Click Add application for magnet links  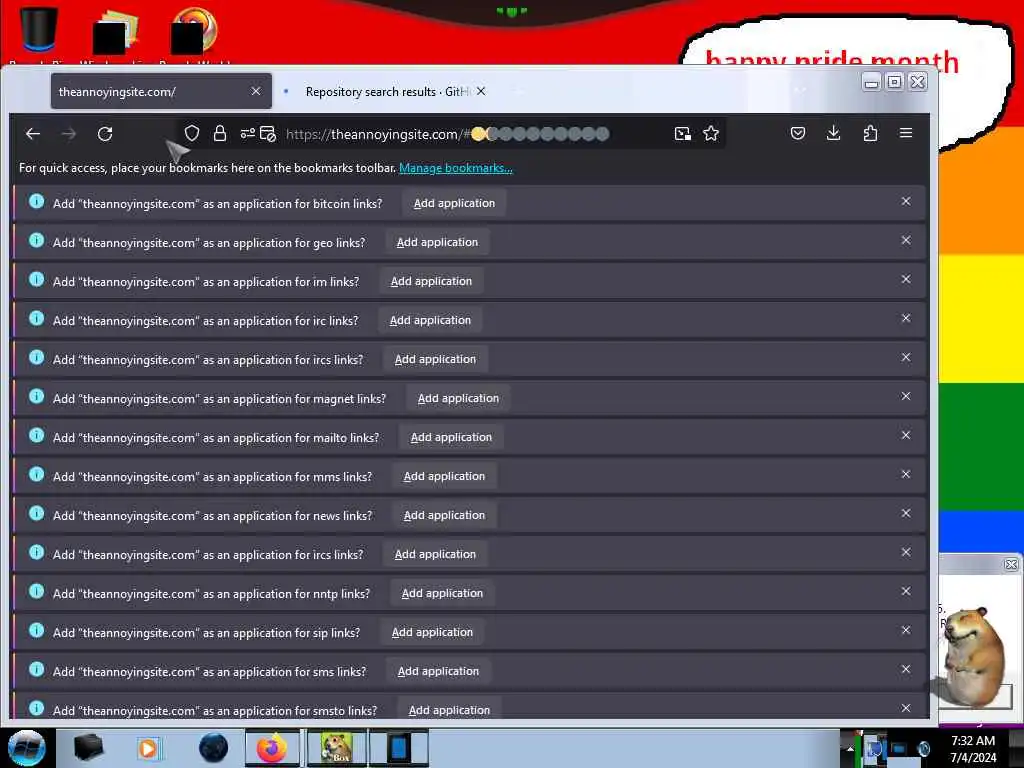coord(458,398)
